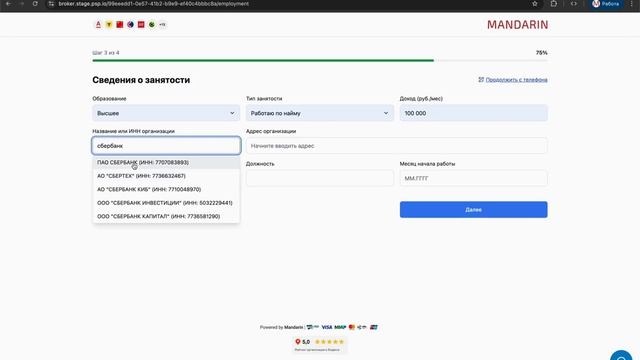This screenshot has width=640, height=360.
Task: Click the "Шаг 3 из 4" label
Action: click(x=106, y=53)
